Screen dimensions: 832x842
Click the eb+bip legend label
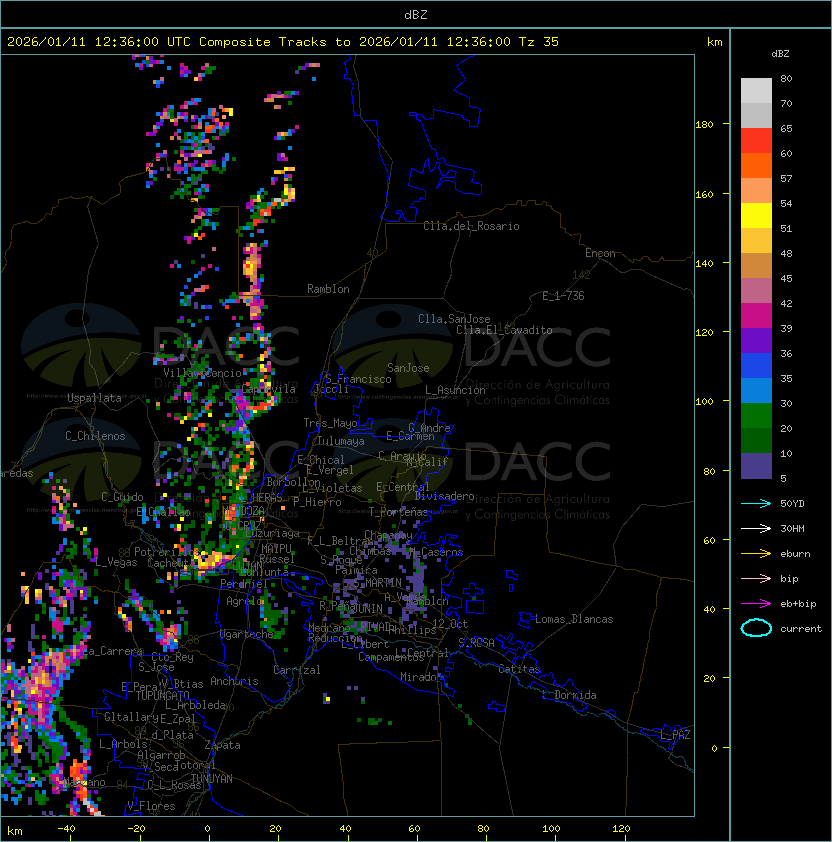pyautogui.click(x=798, y=604)
